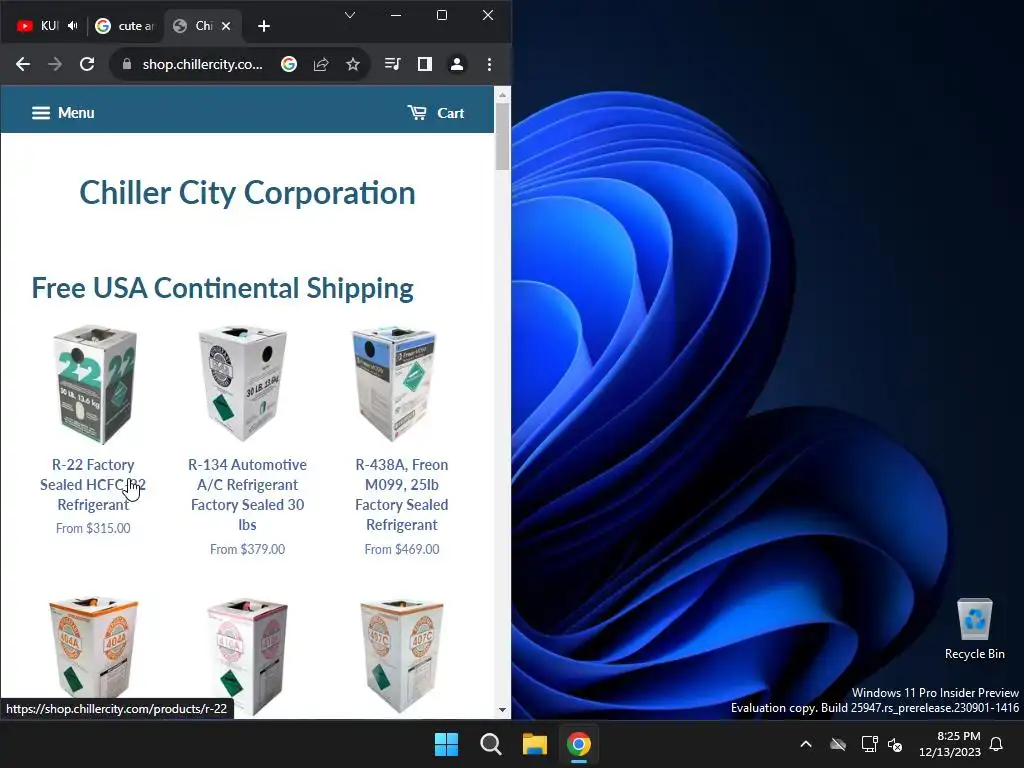Image resolution: width=1024 pixels, height=768 pixels.
Task: Open Chrome side panel
Action: 424,64
